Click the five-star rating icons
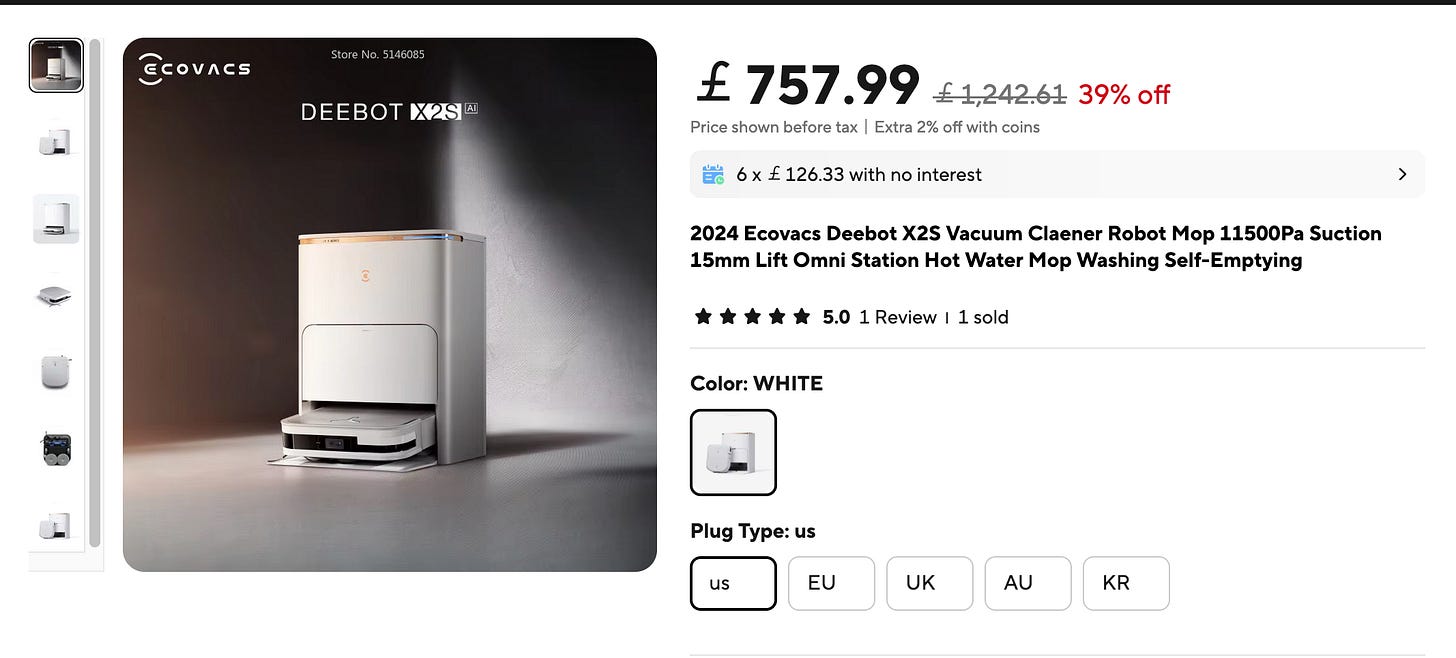The width and height of the screenshot is (1456, 658). (752, 317)
